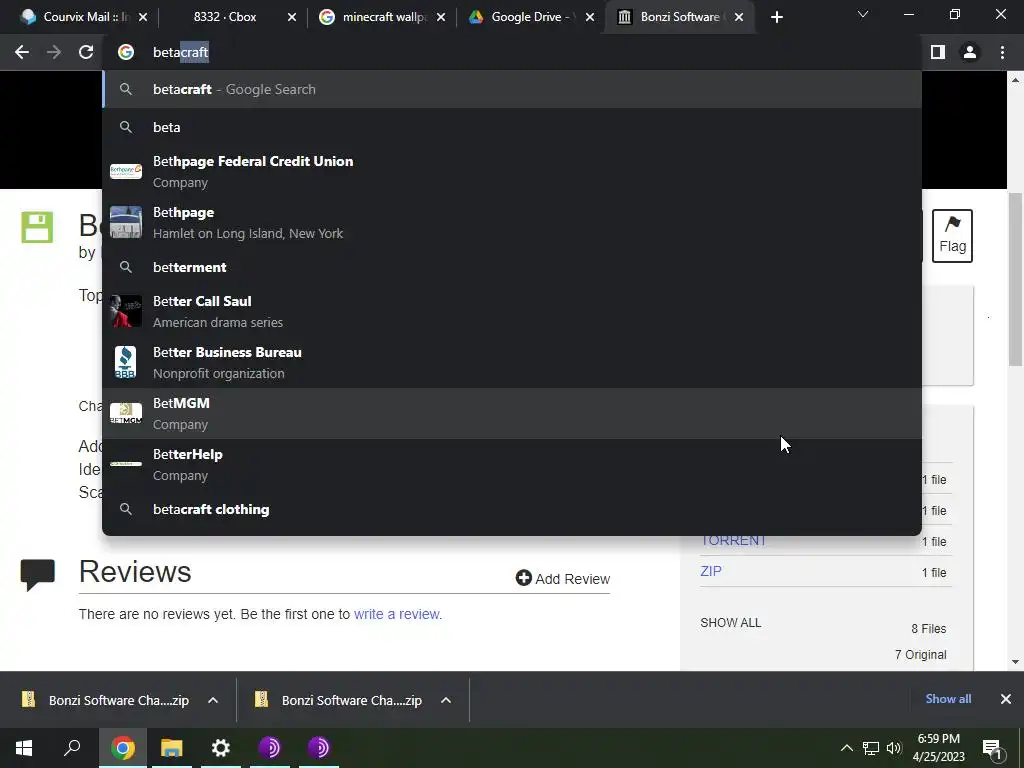Screen dimensions: 1024x768
Task: Click the Flag button on the archive page
Action: coord(952,236)
